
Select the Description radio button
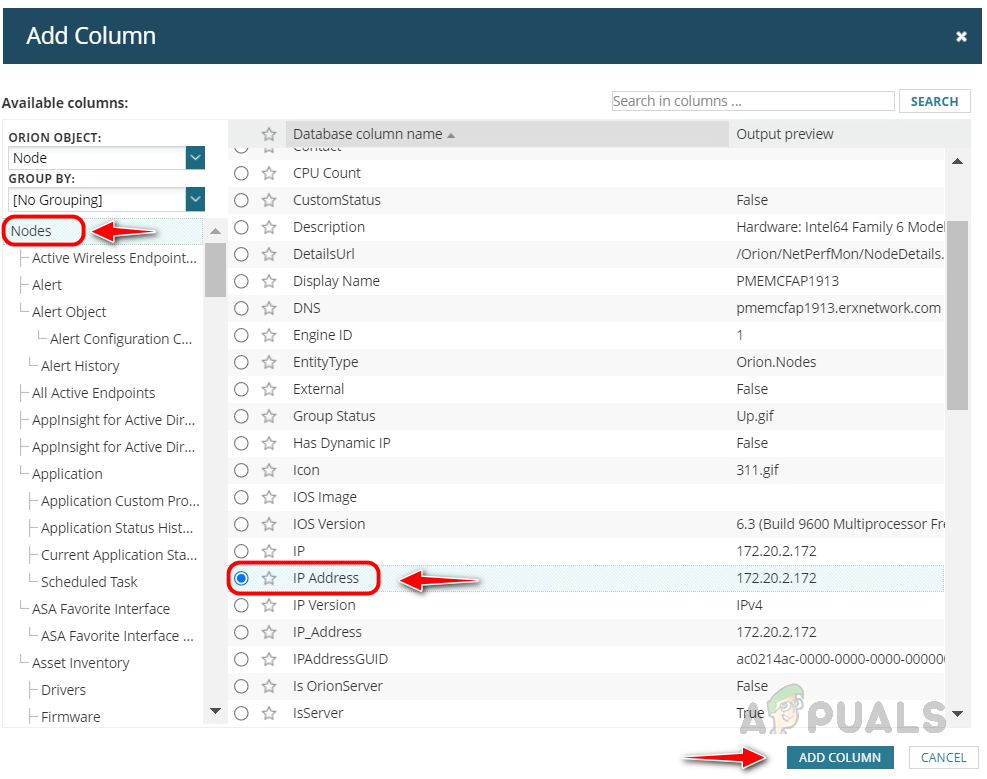click(x=241, y=227)
